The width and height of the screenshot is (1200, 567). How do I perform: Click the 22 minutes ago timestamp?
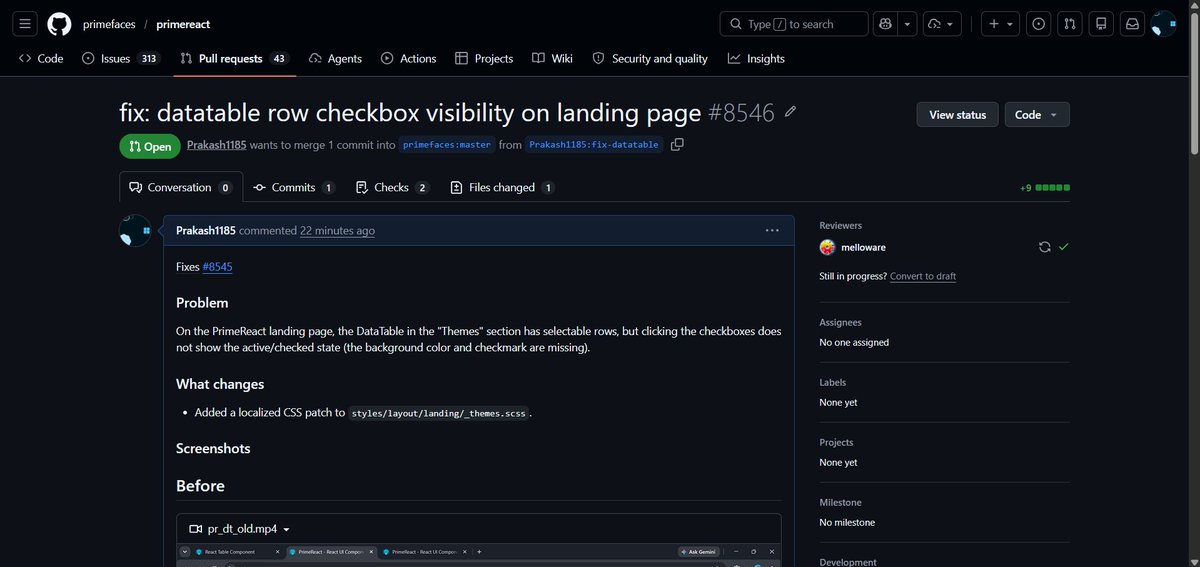pyautogui.click(x=337, y=230)
